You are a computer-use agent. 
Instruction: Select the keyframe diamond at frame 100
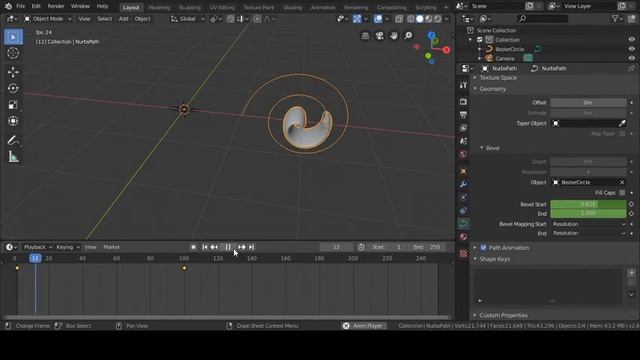(184, 268)
